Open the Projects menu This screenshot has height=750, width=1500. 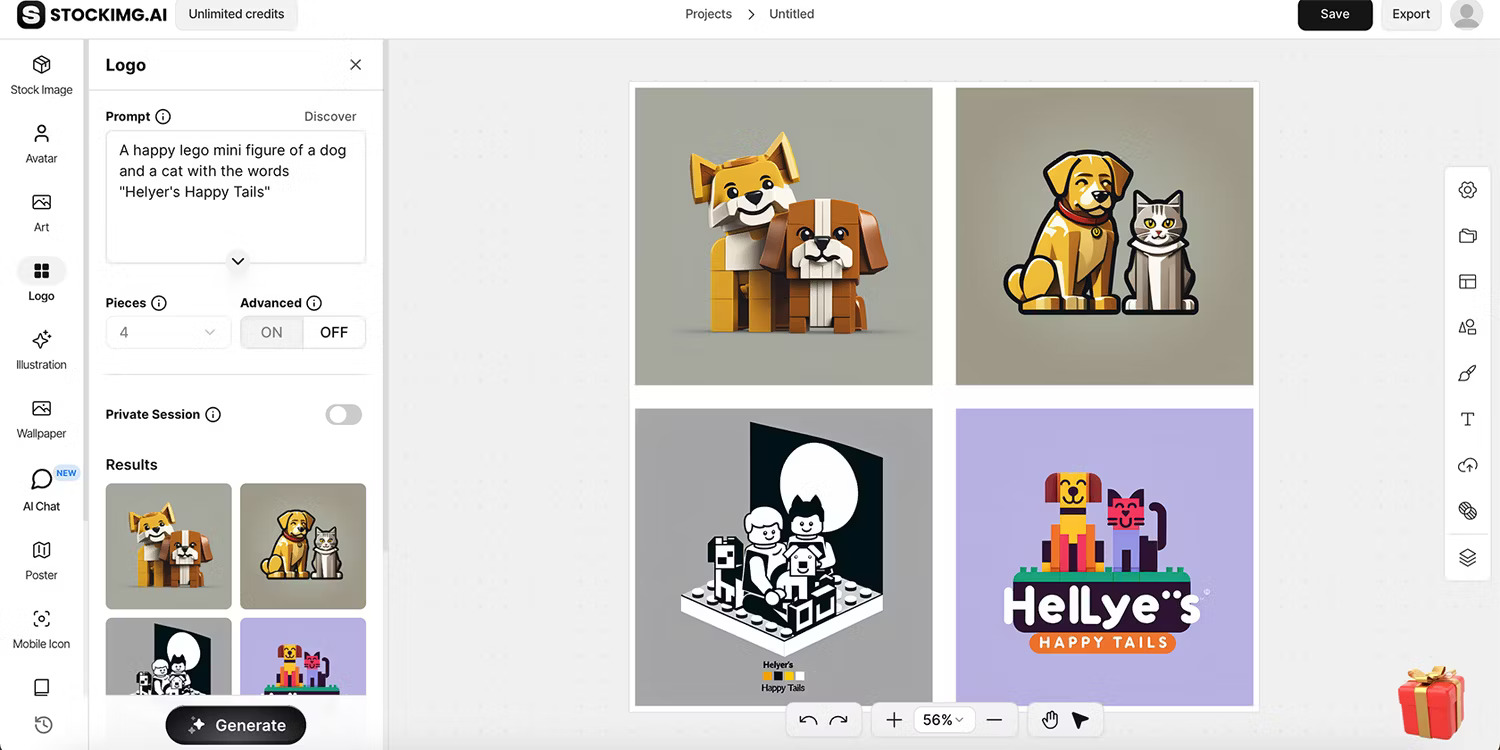coord(708,14)
